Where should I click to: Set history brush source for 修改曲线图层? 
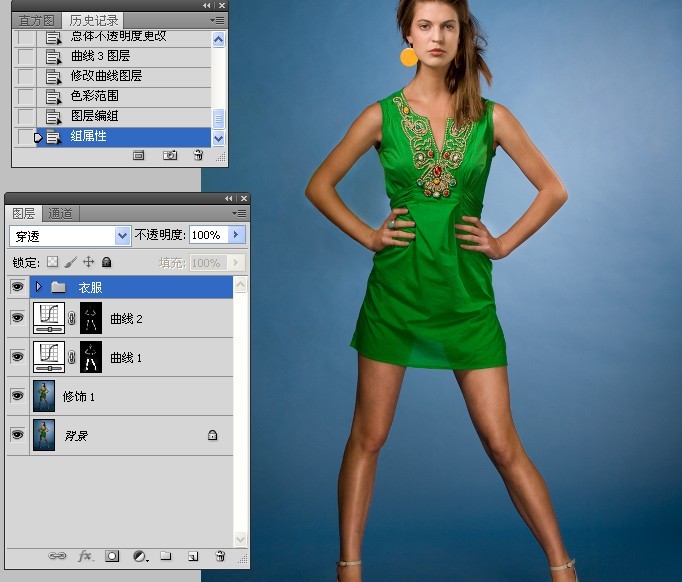point(26,77)
